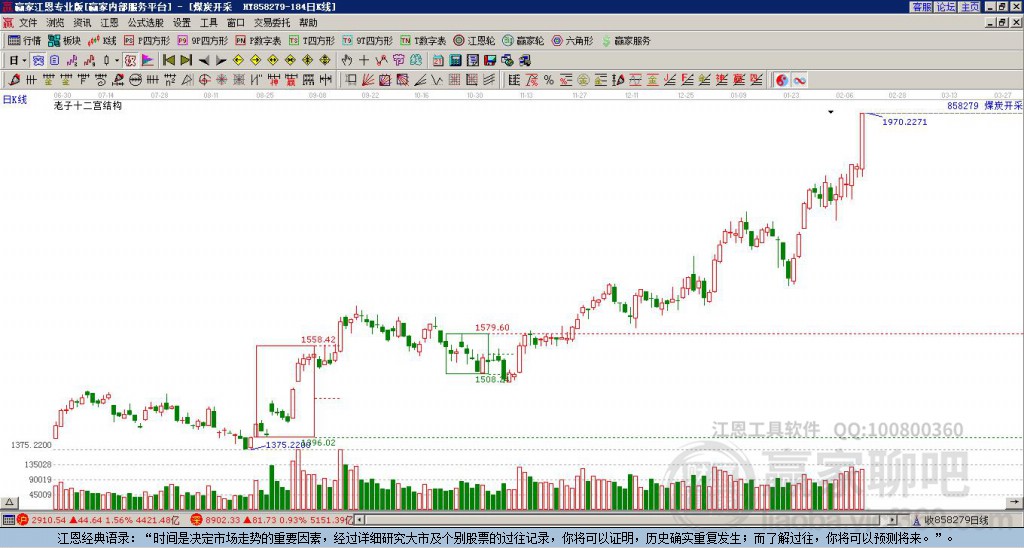1024x548 pixels.
Task: Click the calendar icon
Action: coord(438,60)
